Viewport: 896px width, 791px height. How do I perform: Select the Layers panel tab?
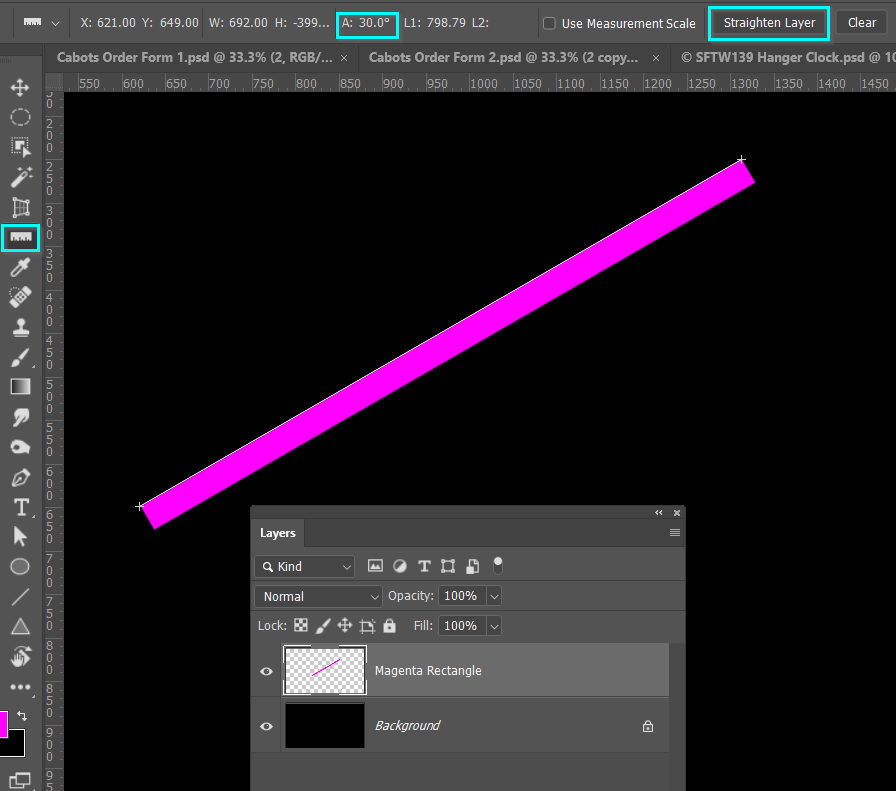pyautogui.click(x=278, y=533)
